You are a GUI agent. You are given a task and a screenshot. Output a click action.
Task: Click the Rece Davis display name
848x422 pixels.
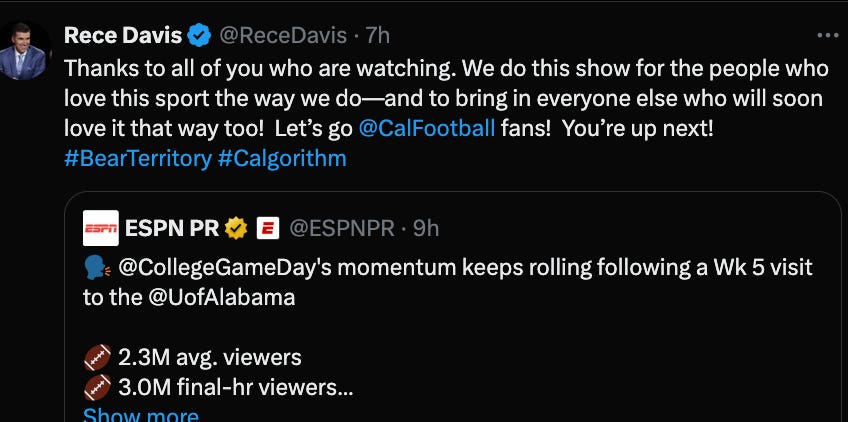click(123, 36)
